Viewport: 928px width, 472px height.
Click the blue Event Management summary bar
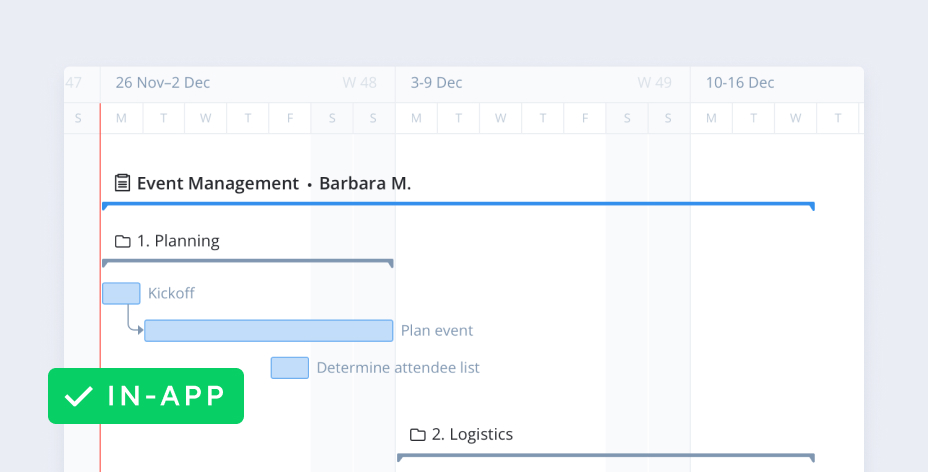click(x=458, y=205)
